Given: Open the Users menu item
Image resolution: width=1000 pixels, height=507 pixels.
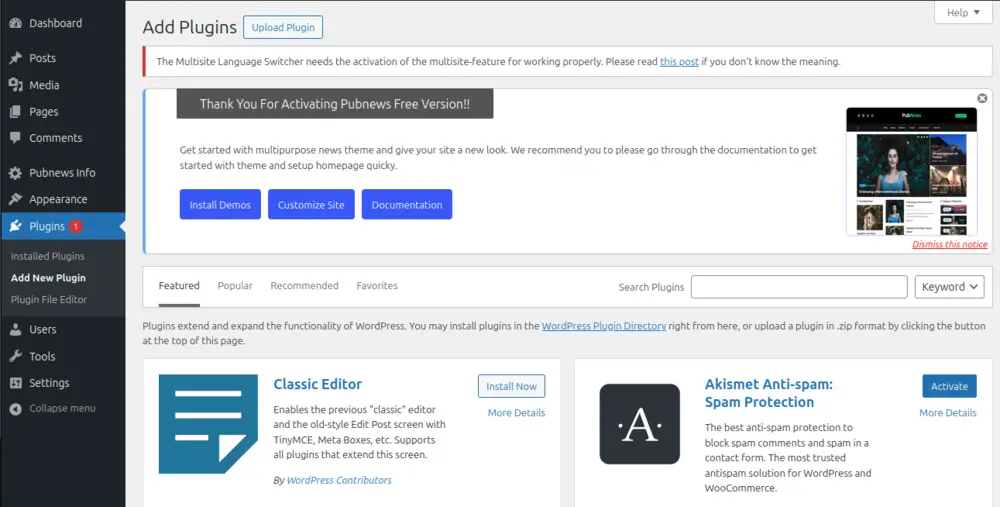Looking at the screenshot, I should pos(62,329).
